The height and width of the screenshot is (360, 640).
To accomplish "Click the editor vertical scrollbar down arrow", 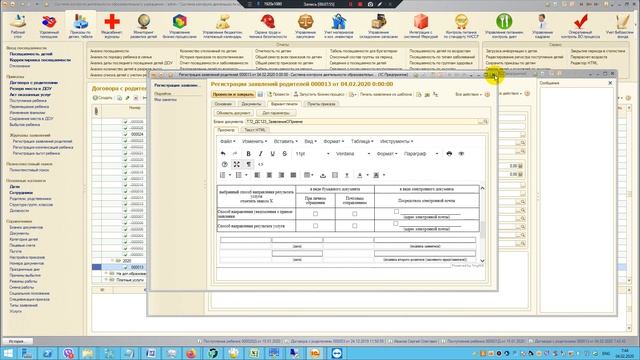I will click(482, 260).
